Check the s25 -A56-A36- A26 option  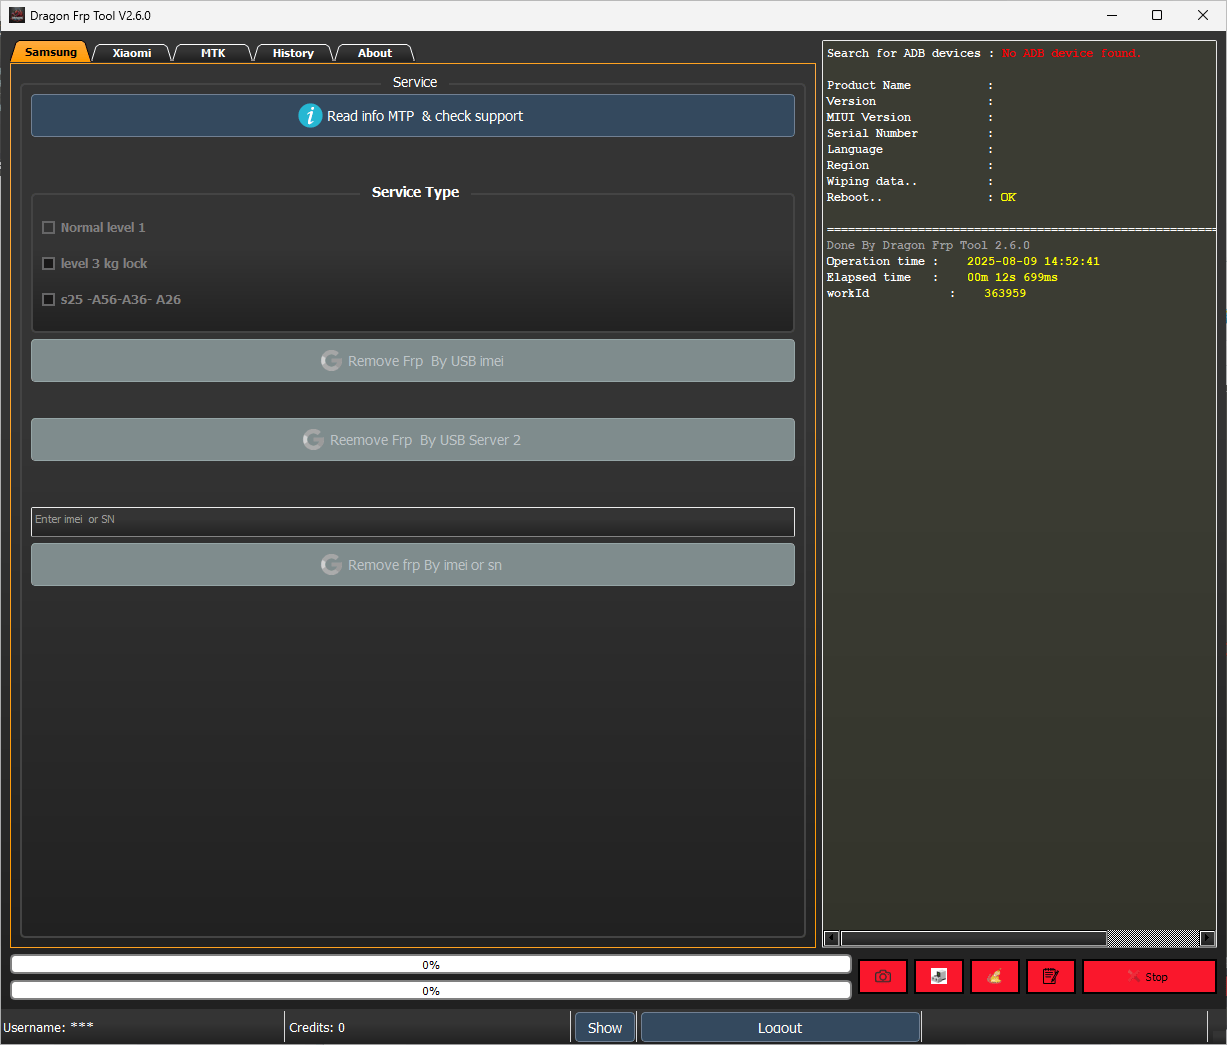click(x=48, y=300)
